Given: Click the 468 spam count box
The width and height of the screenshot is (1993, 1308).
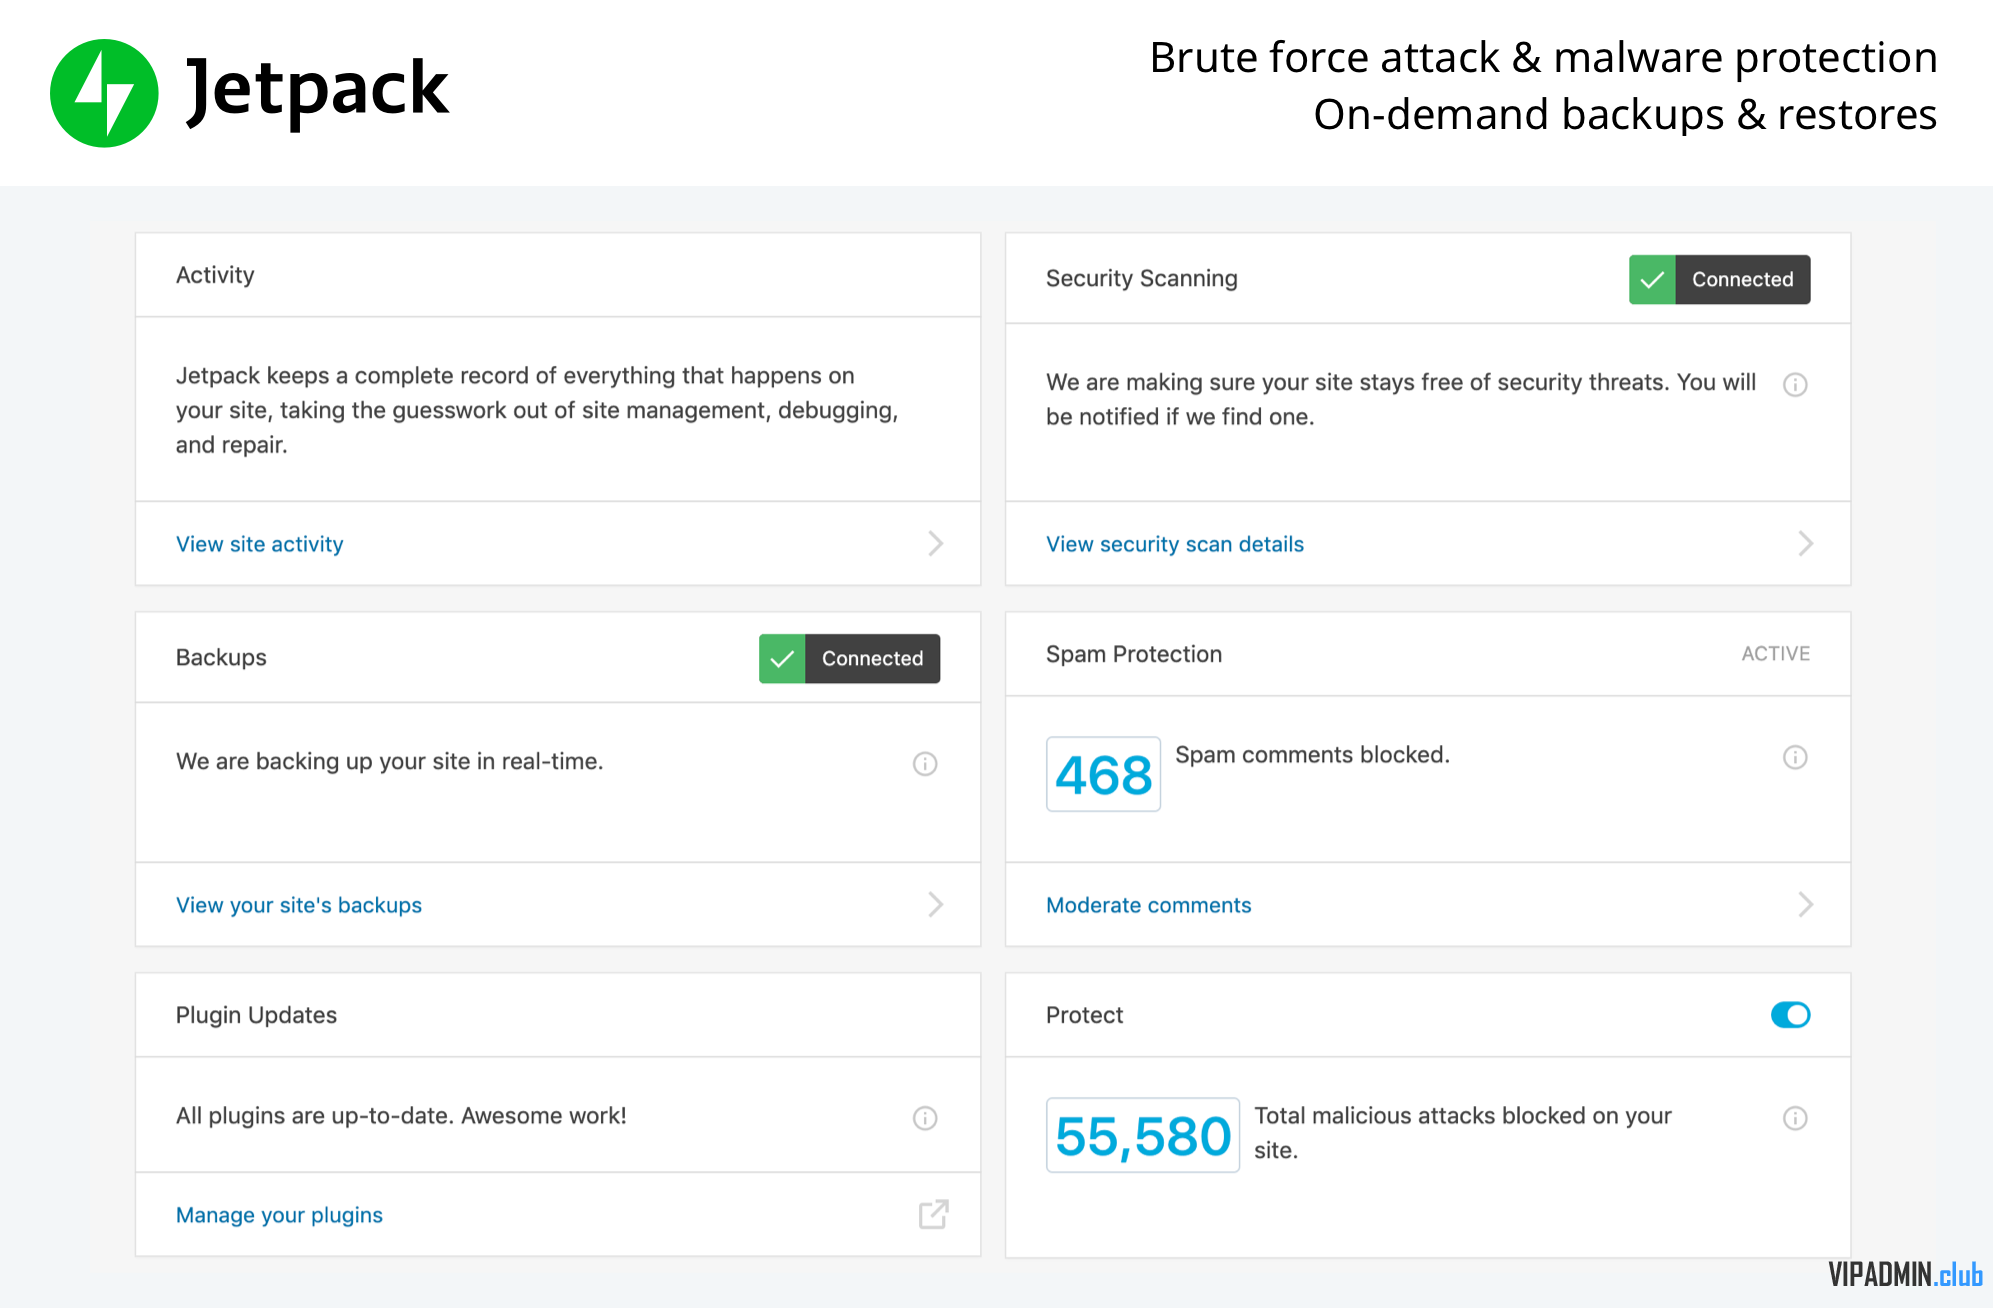Looking at the screenshot, I should (x=1103, y=774).
